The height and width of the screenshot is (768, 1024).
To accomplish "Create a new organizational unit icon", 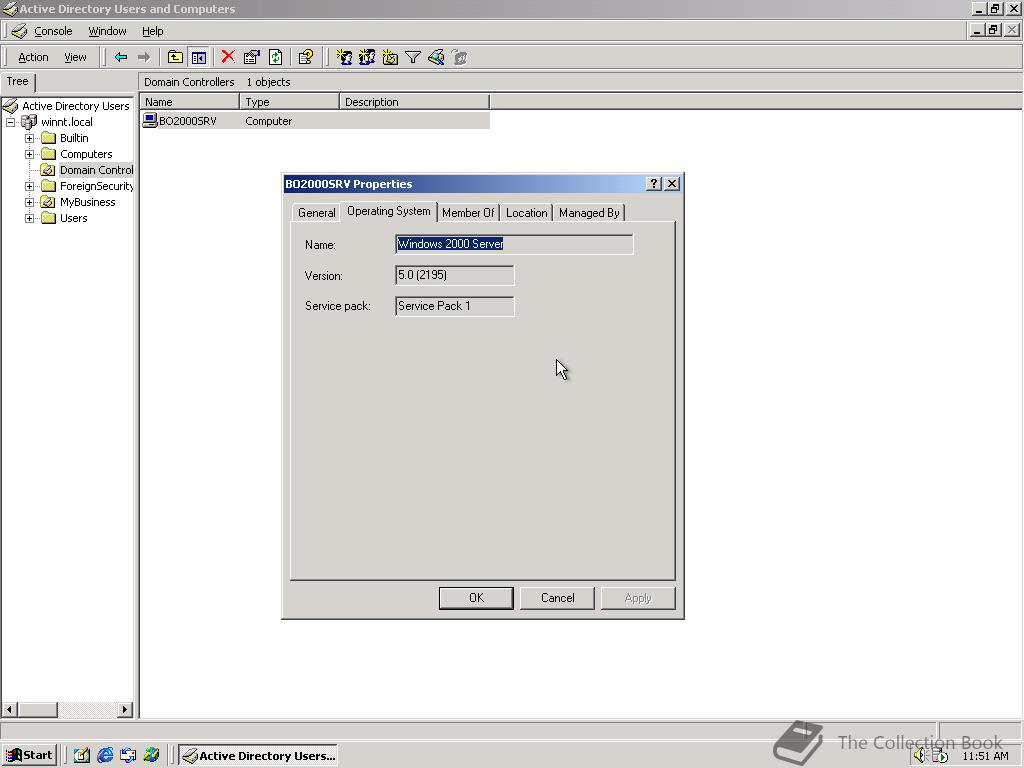I will (390, 57).
